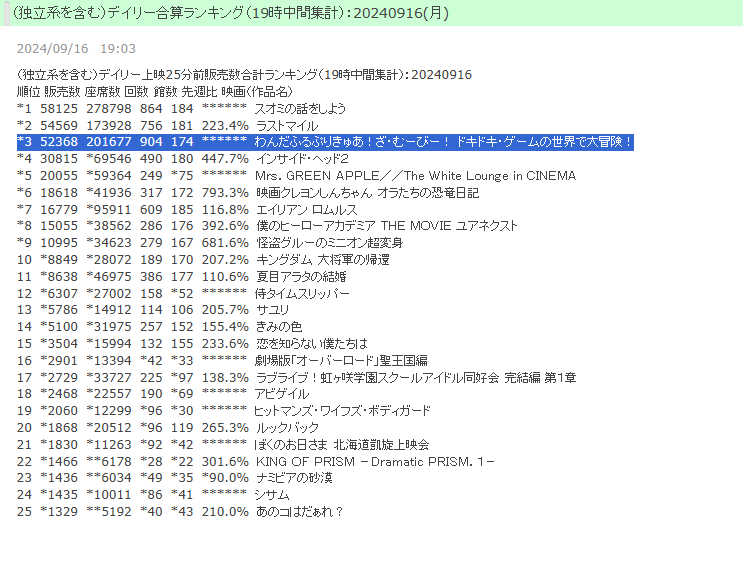Image resolution: width=743 pixels, height=581 pixels.
Task: Click sales figure 58125 in rank 1 row
Action: pos(59,109)
